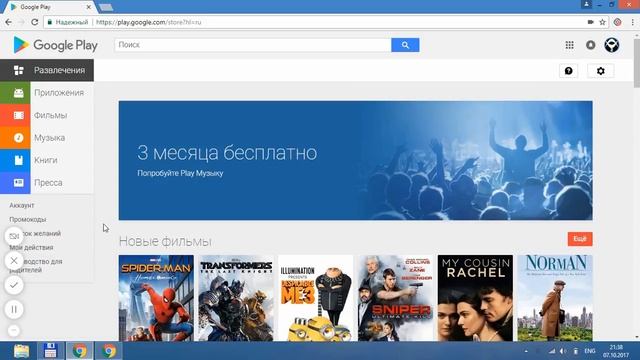The width and height of the screenshot is (640, 360).
Task: Open the Мои действия link
Action: pos(31,247)
